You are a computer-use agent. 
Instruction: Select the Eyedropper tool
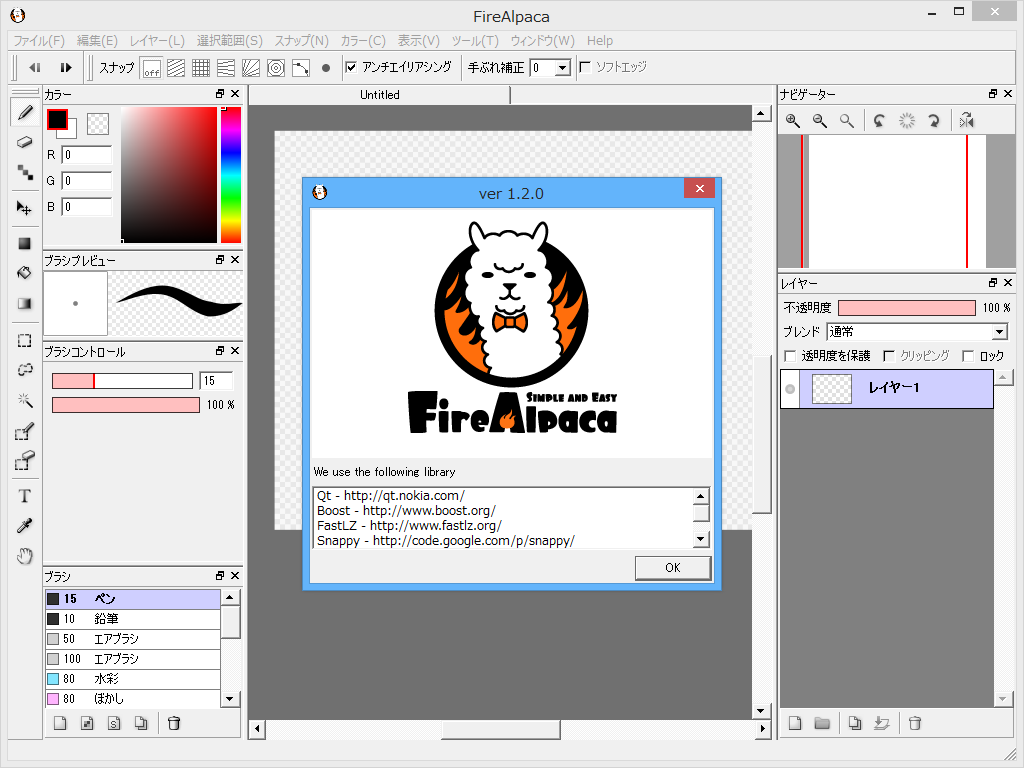[25, 526]
